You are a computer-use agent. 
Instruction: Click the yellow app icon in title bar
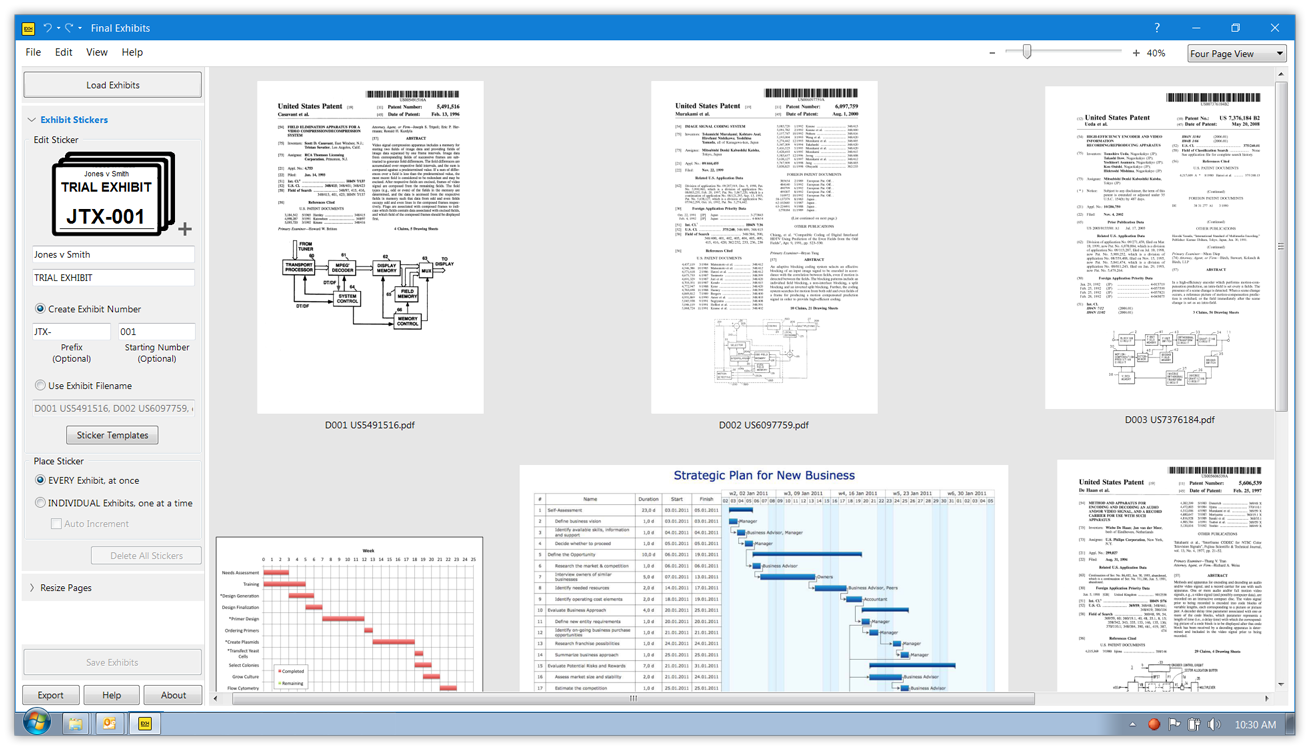click(x=28, y=28)
